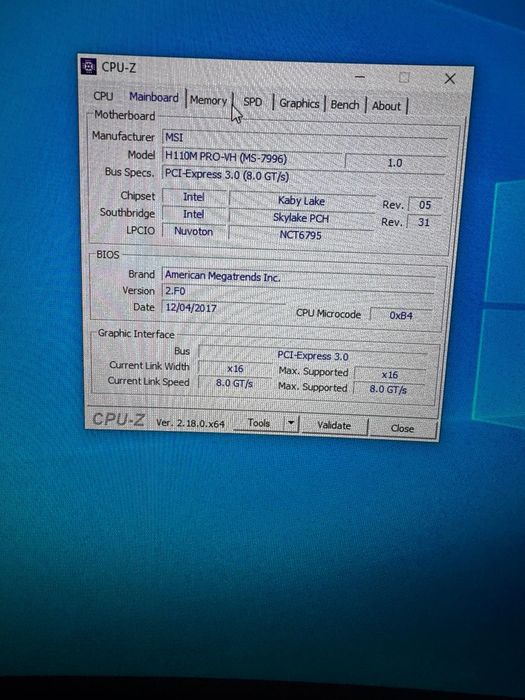Click Current Link Width x16 value
525x700 pixels.
point(235,369)
